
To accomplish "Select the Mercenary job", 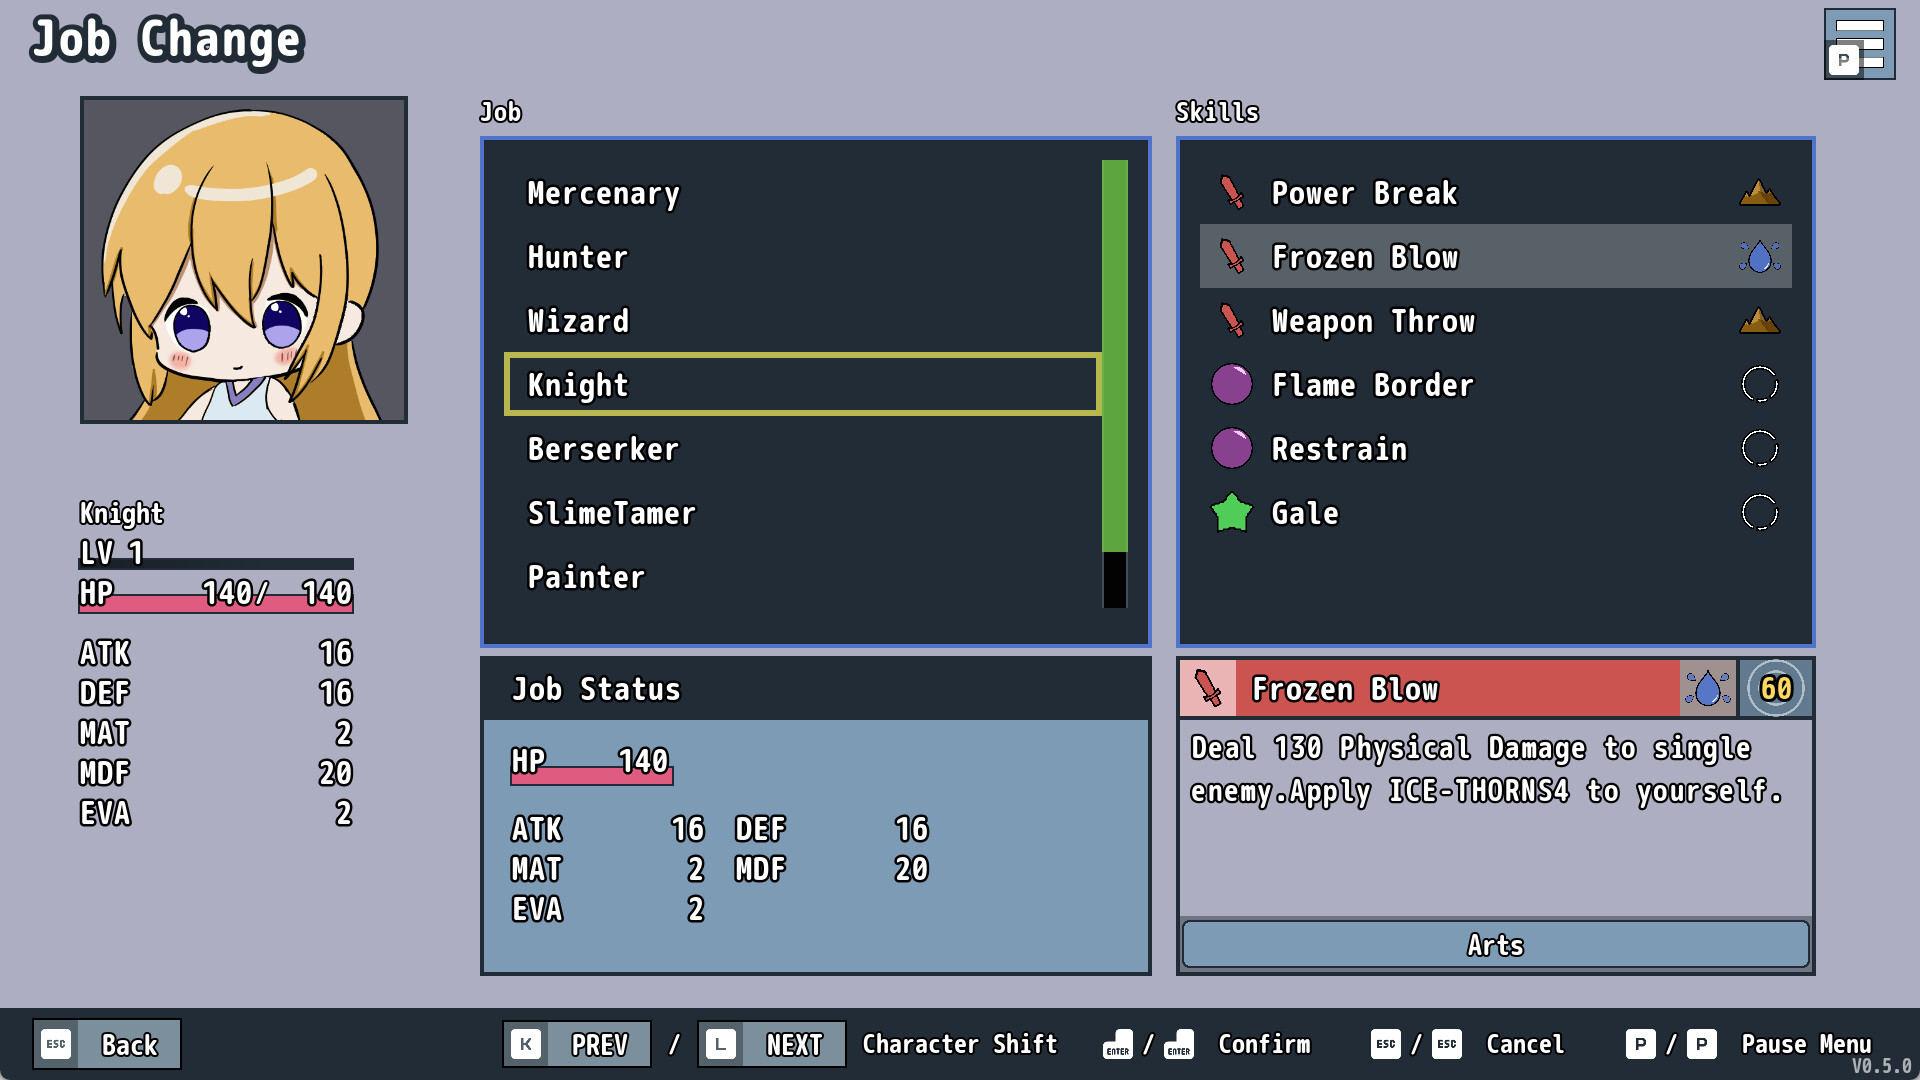I will (603, 193).
